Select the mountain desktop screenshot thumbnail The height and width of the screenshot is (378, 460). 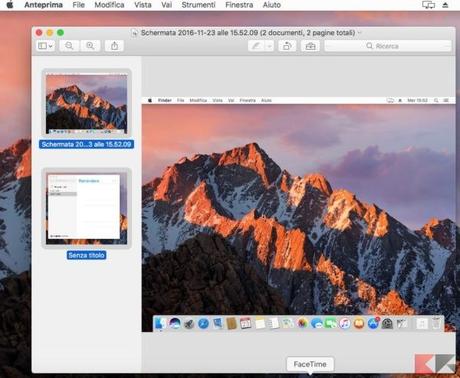point(86,104)
